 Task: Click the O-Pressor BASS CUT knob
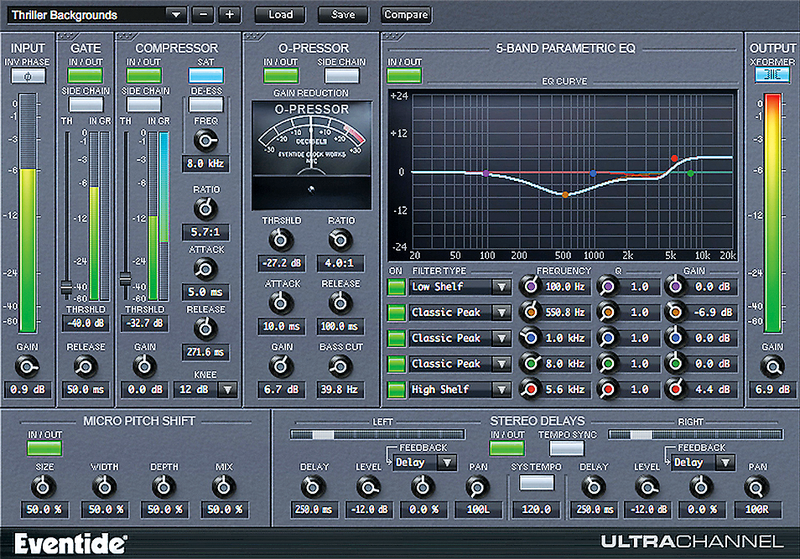pos(340,366)
